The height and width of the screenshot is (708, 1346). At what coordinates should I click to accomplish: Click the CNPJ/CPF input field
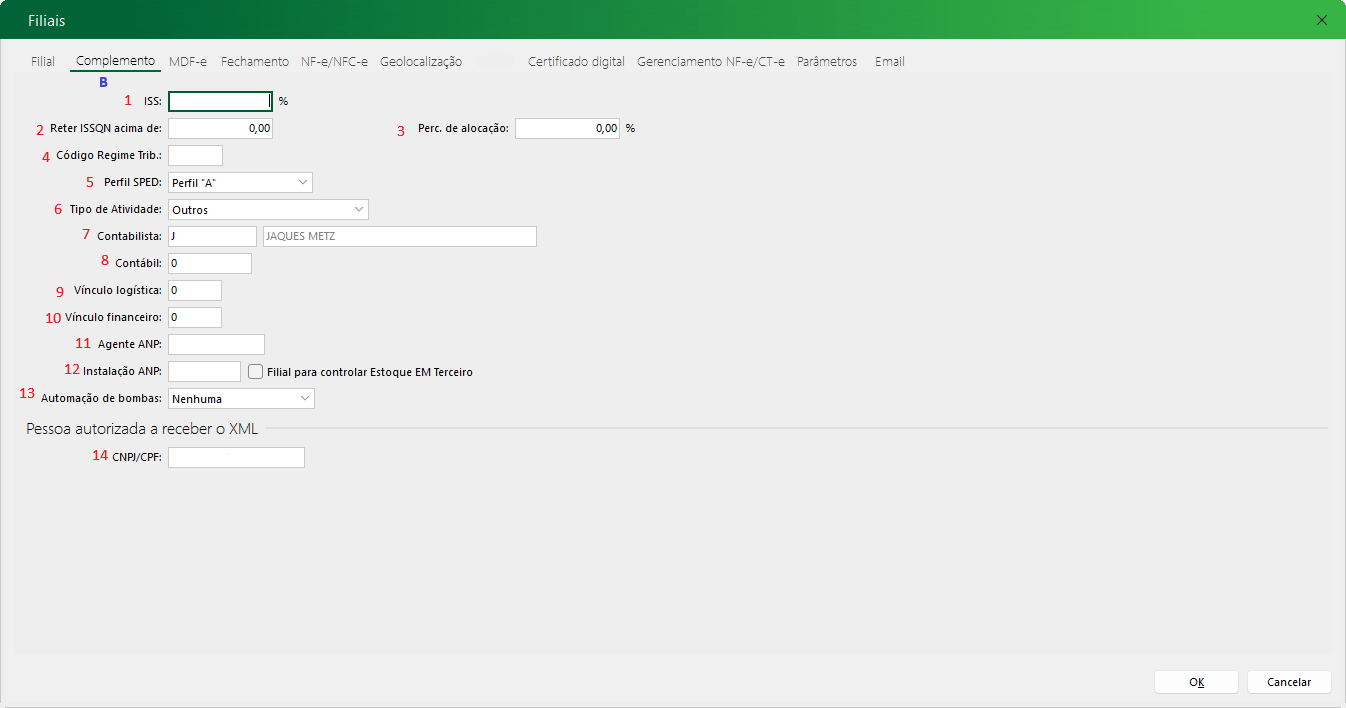point(236,457)
